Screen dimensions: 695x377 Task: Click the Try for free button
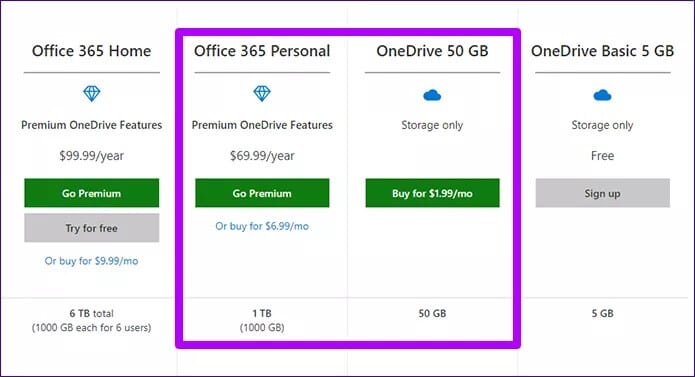92,228
